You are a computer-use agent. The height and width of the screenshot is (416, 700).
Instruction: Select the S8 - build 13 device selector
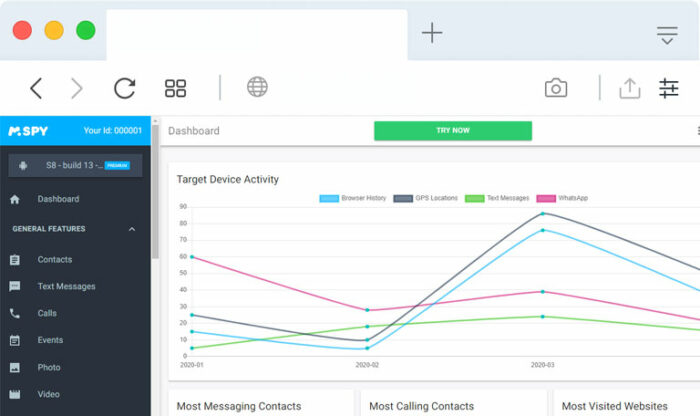pyautogui.click(x=75, y=166)
